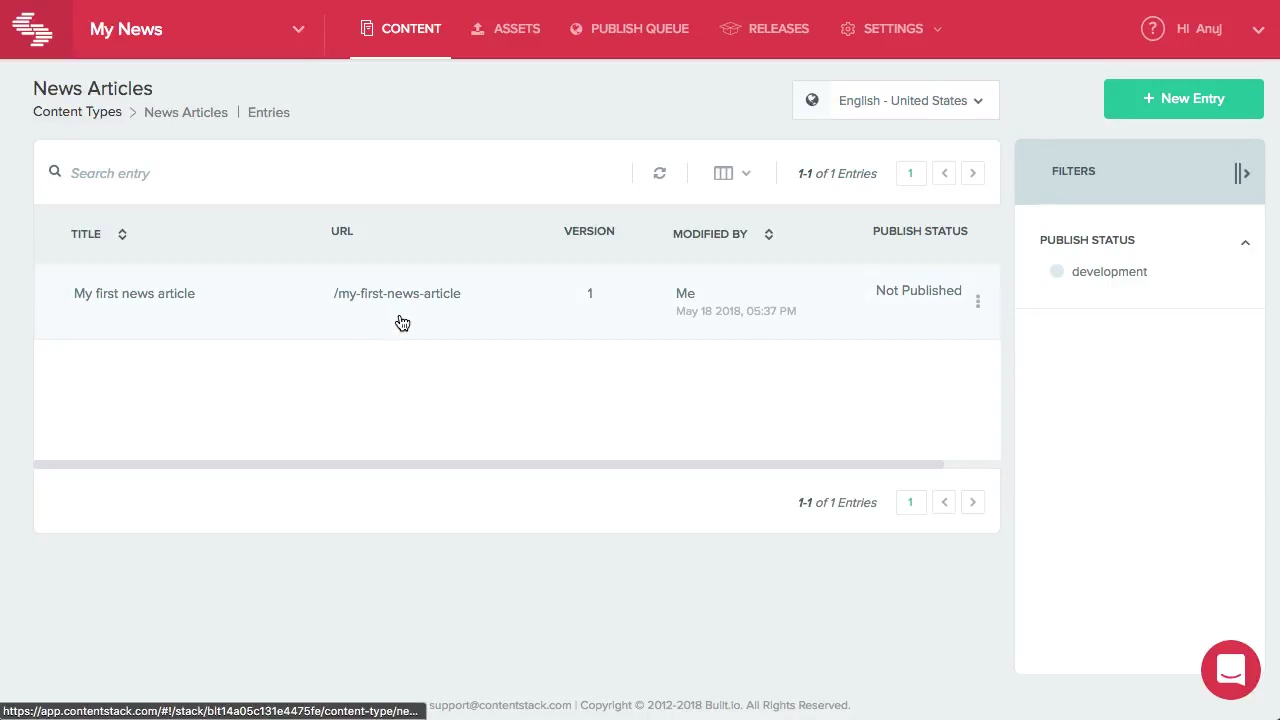Go to next page in top pagination
The height and width of the screenshot is (720, 1280).
pos(972,173)
